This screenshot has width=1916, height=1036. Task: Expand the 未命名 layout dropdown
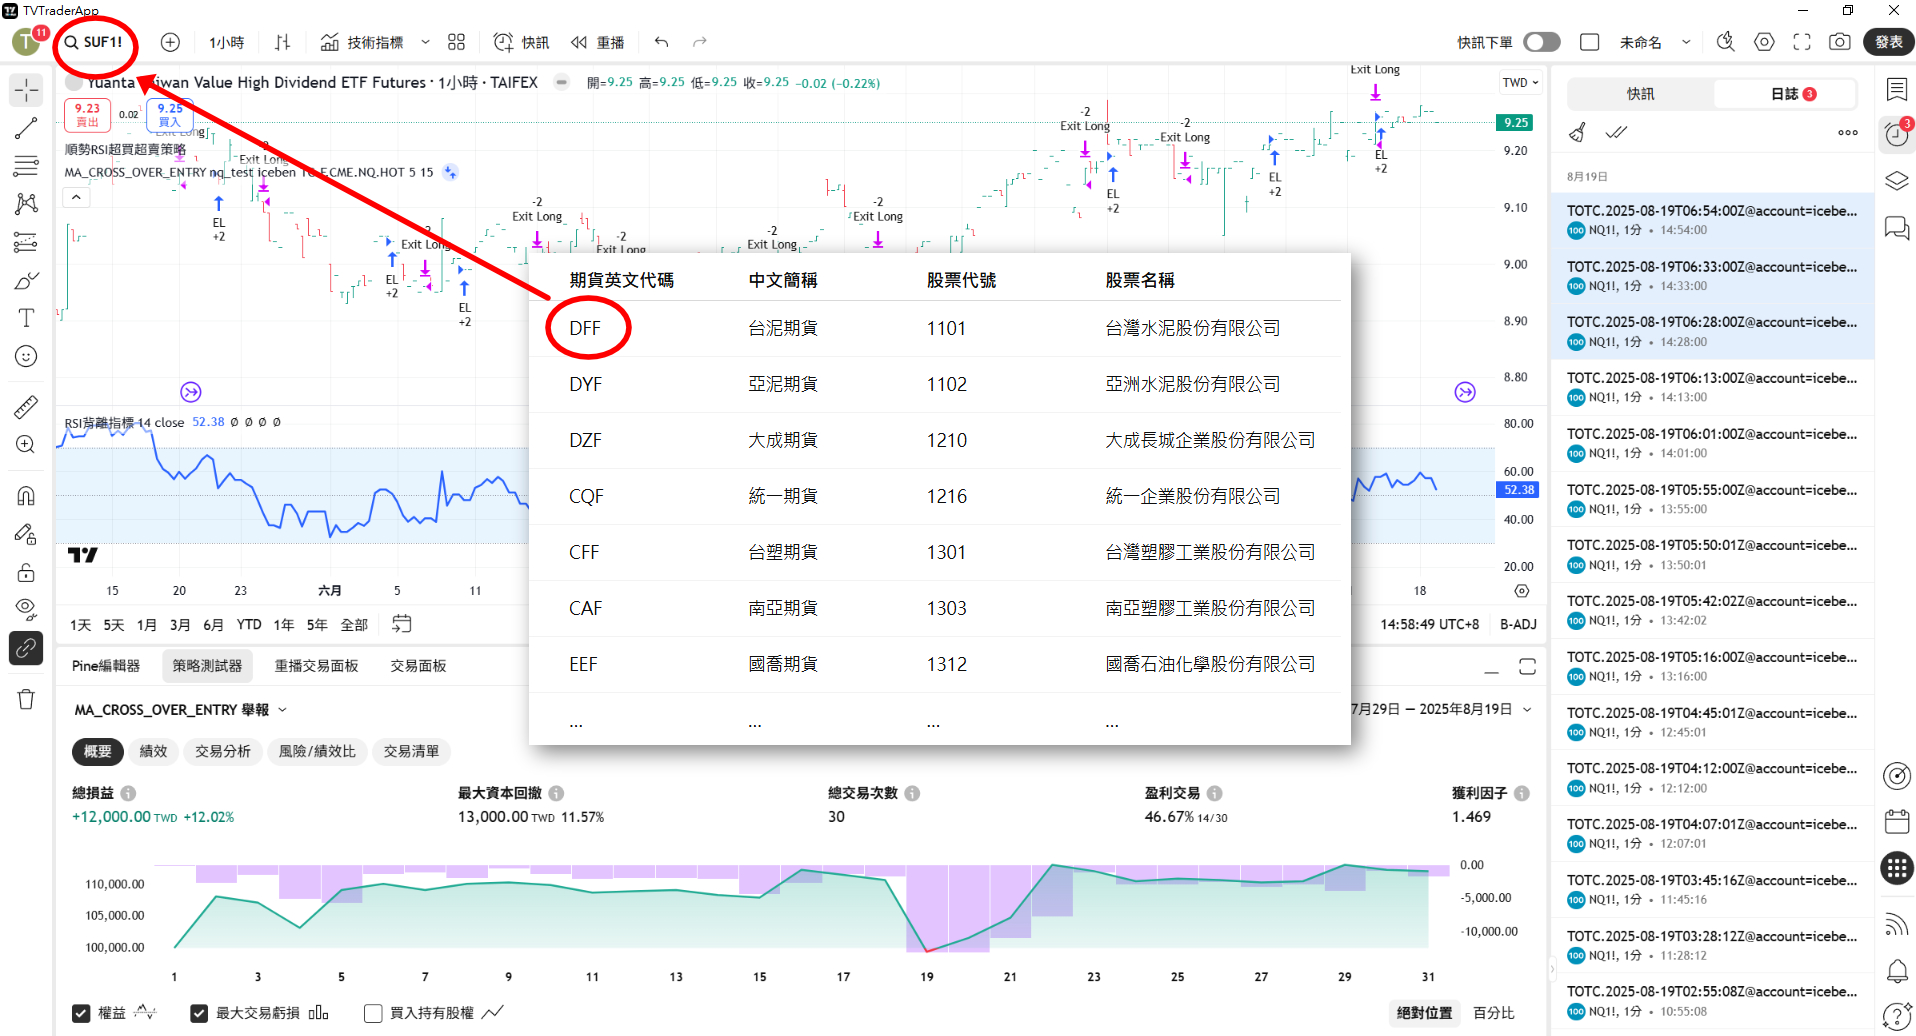click(1686, 42)
